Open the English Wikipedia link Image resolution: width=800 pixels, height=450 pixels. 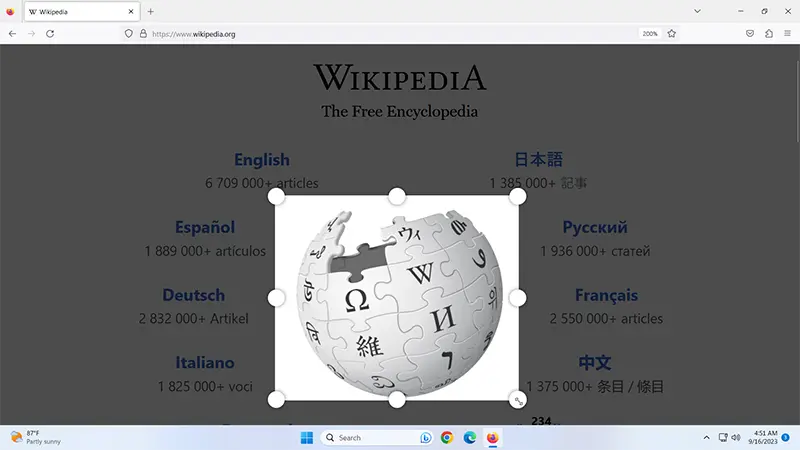262,160
